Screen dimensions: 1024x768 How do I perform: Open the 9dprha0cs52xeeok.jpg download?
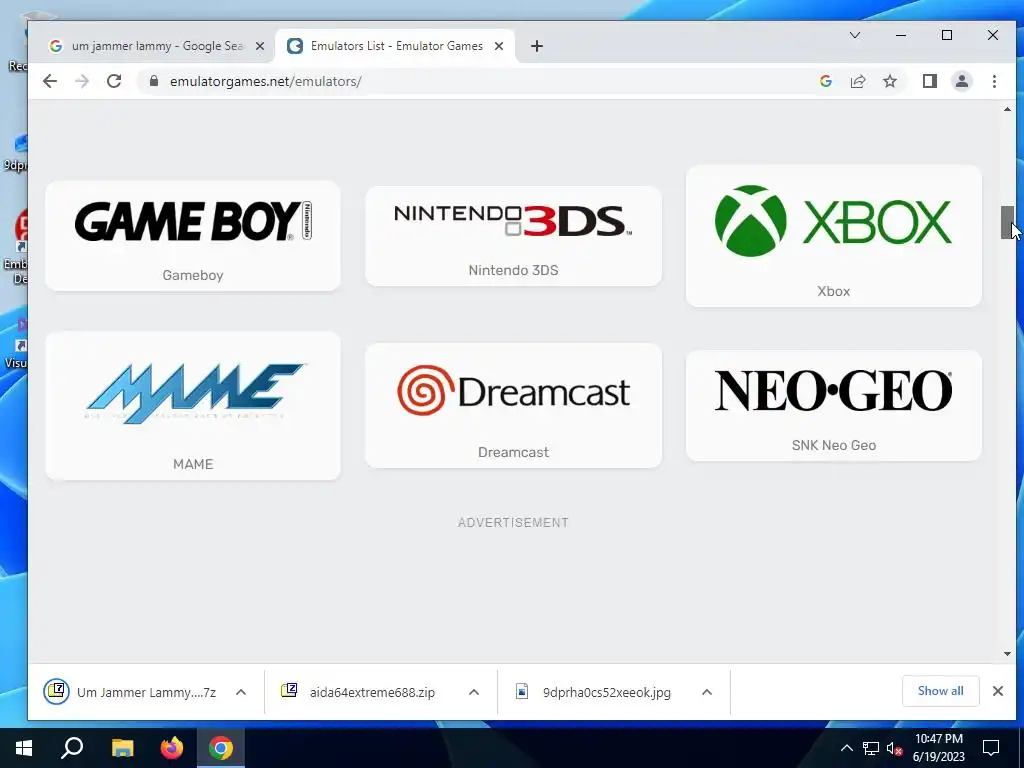[593, 692]
